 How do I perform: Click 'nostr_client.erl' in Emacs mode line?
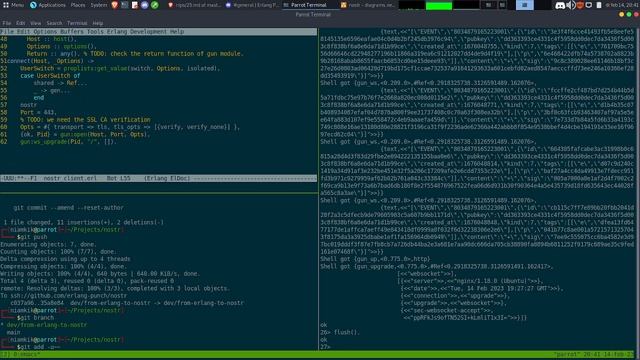70,178
